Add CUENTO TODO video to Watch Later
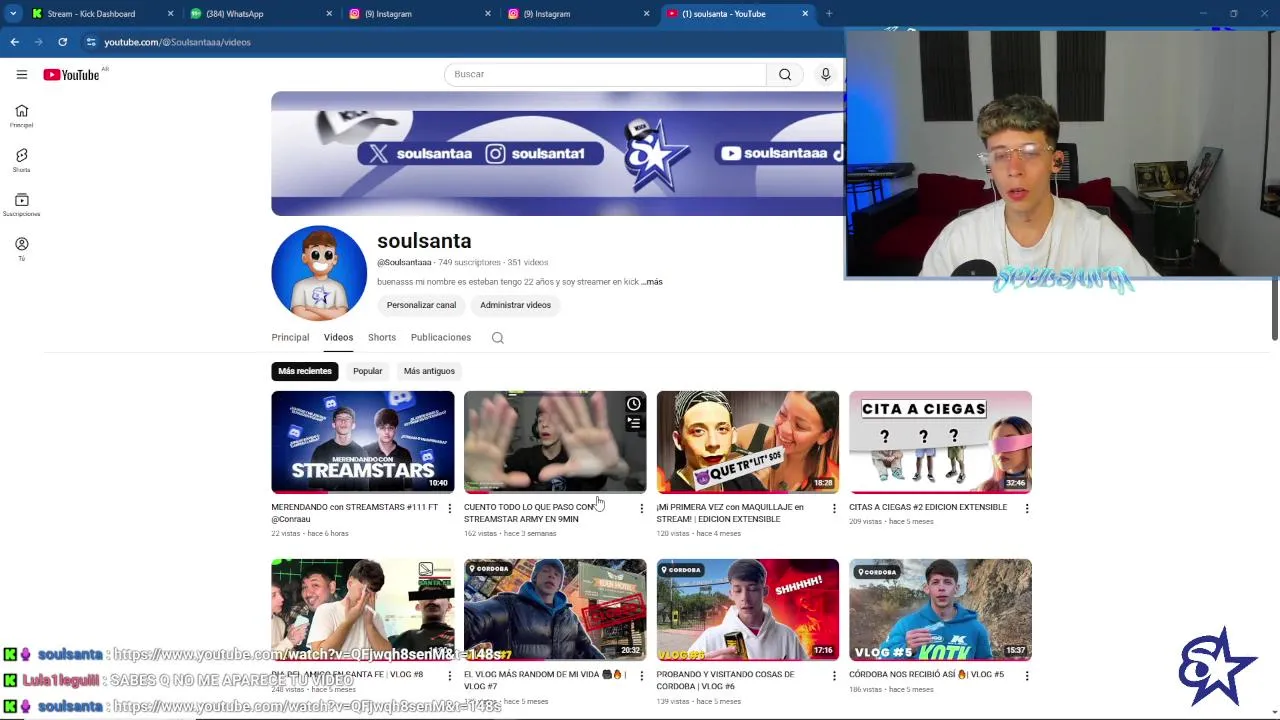The height and width of the screenshot is (720, 1280). (x=633, y=404)
